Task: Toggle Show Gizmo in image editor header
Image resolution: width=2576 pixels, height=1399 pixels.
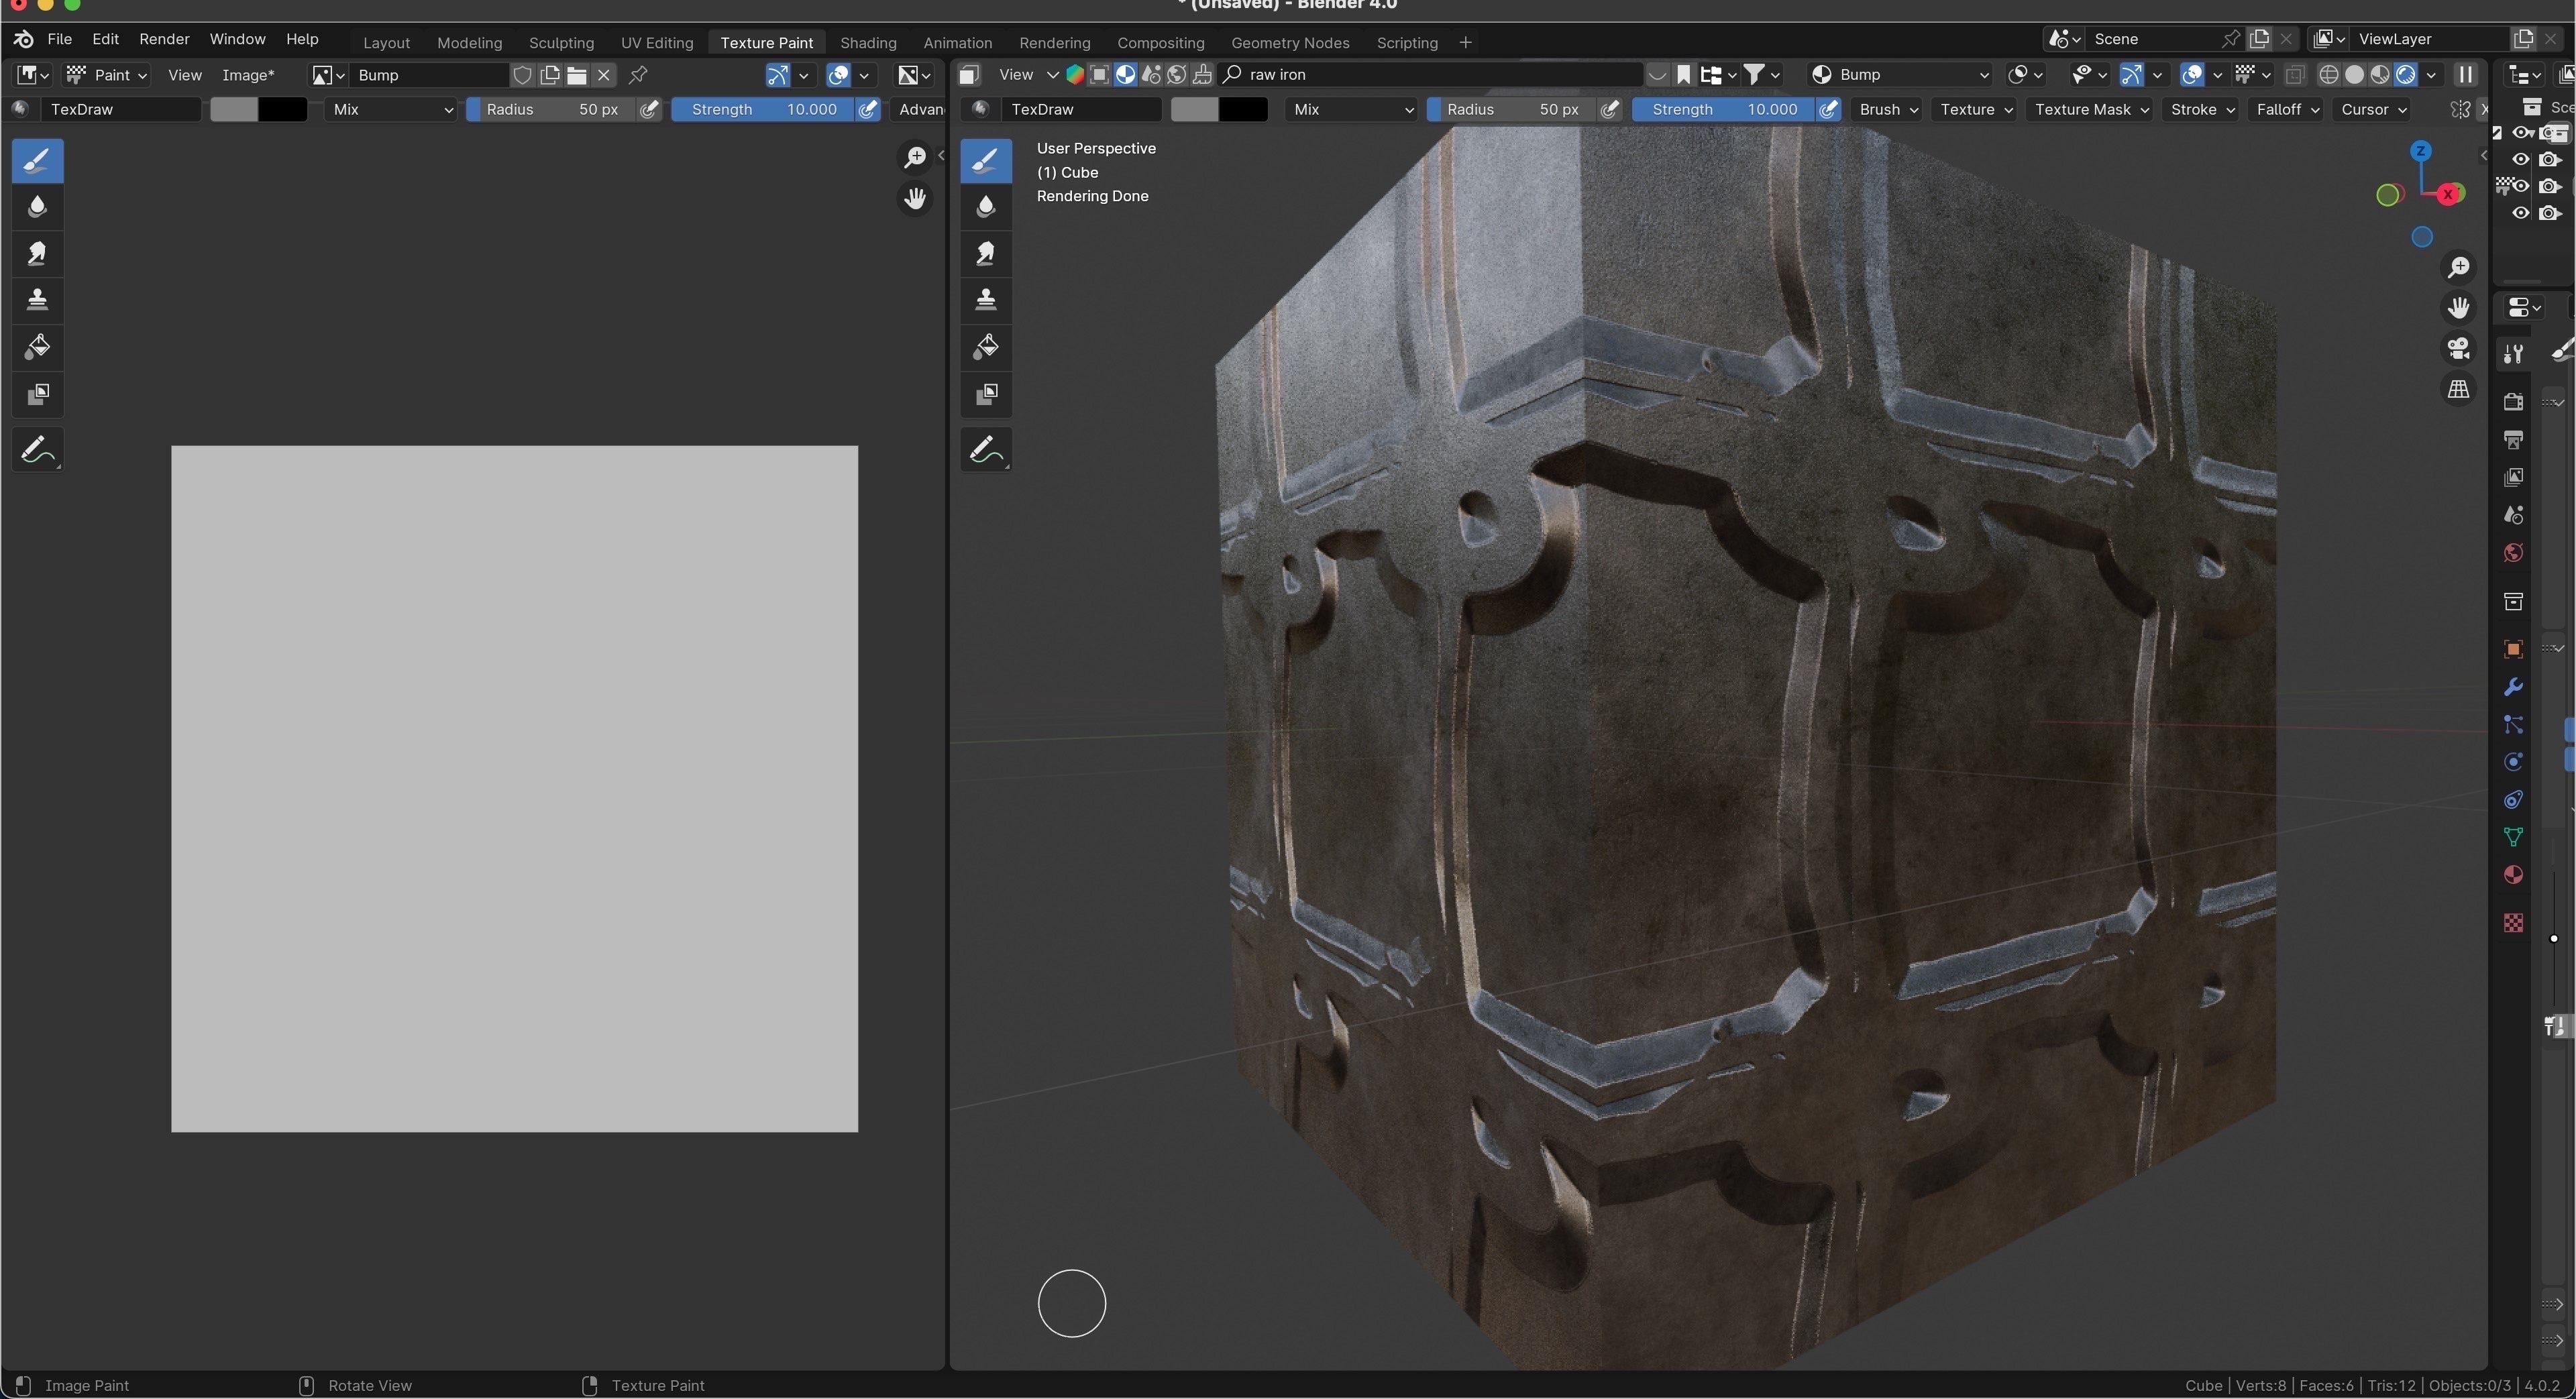Action: pyautogui.click(x=778, y=75)
